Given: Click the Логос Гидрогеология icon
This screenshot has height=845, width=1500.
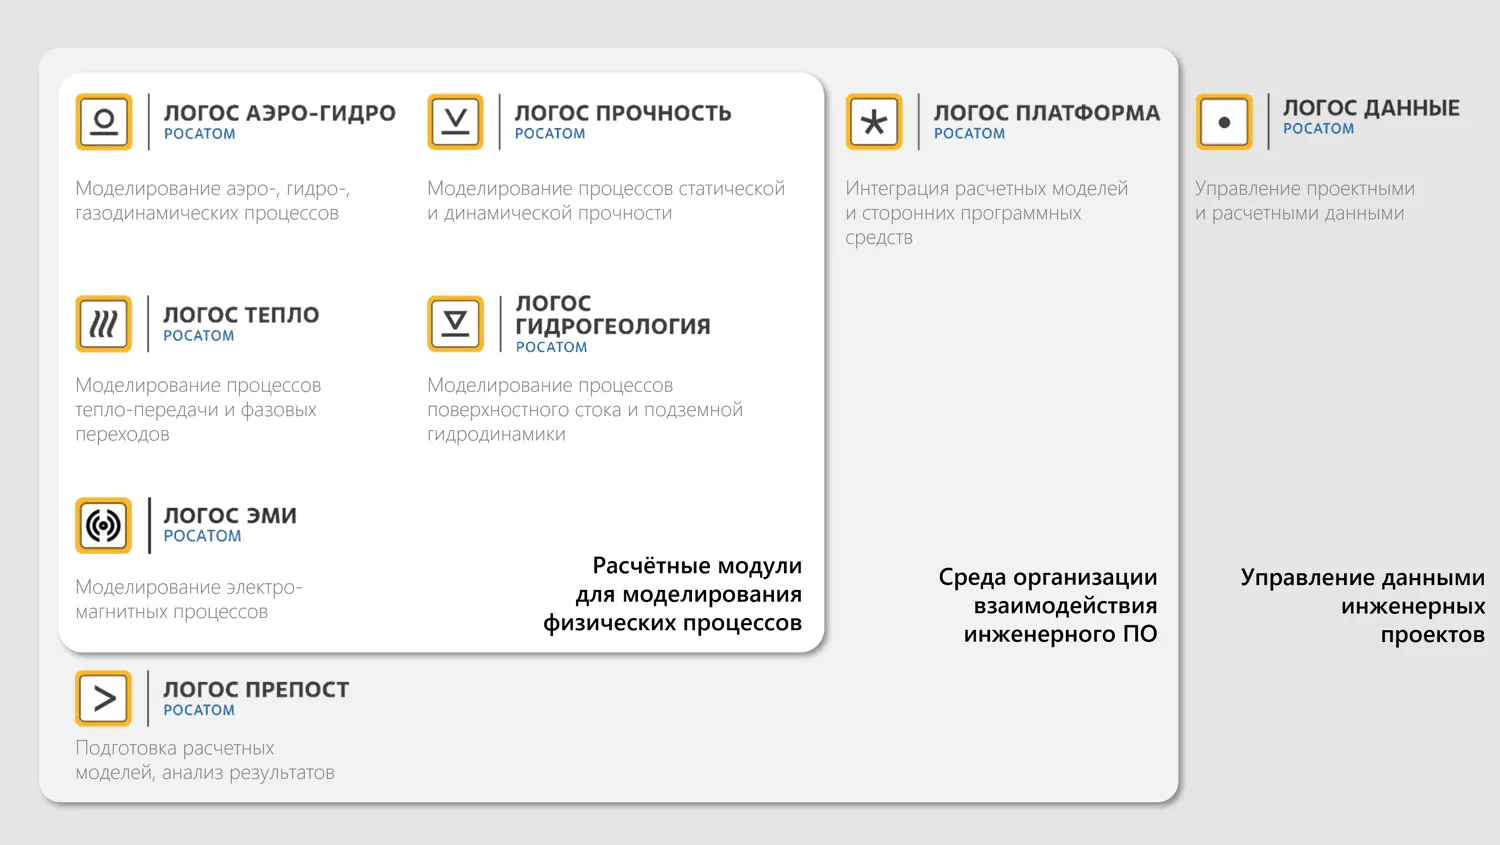Looking at the screenshot, I should pos(455,324).
